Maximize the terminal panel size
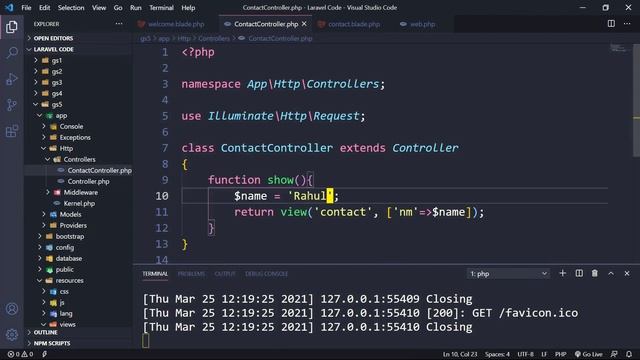Screen dimensions: 640x360 611,273
